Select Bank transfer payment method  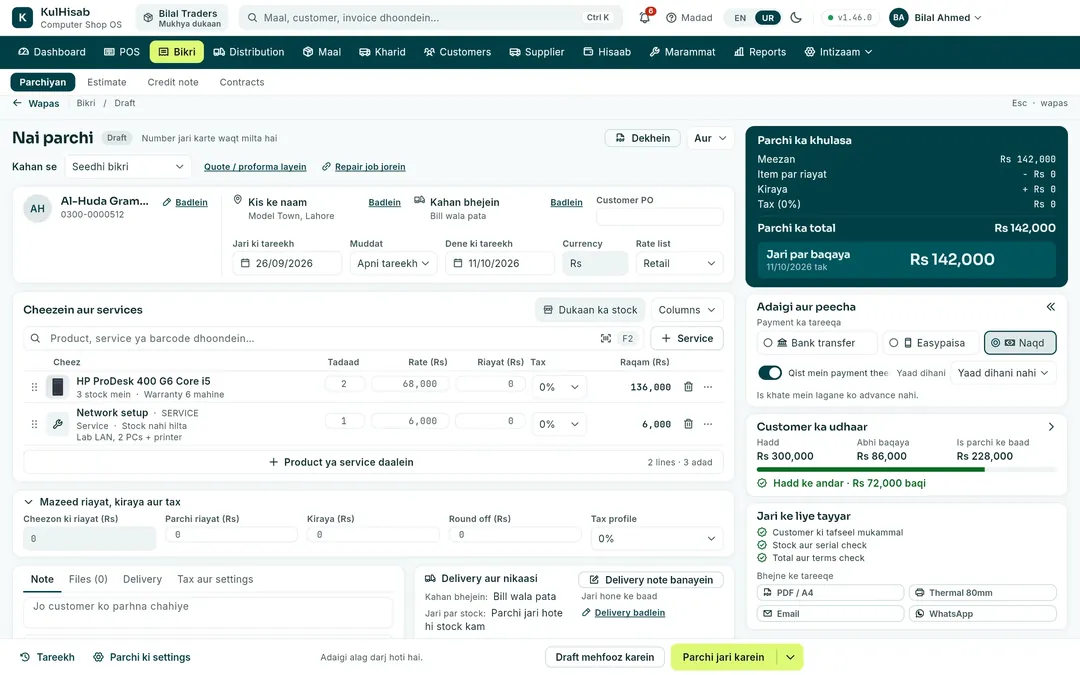point(817,342)
